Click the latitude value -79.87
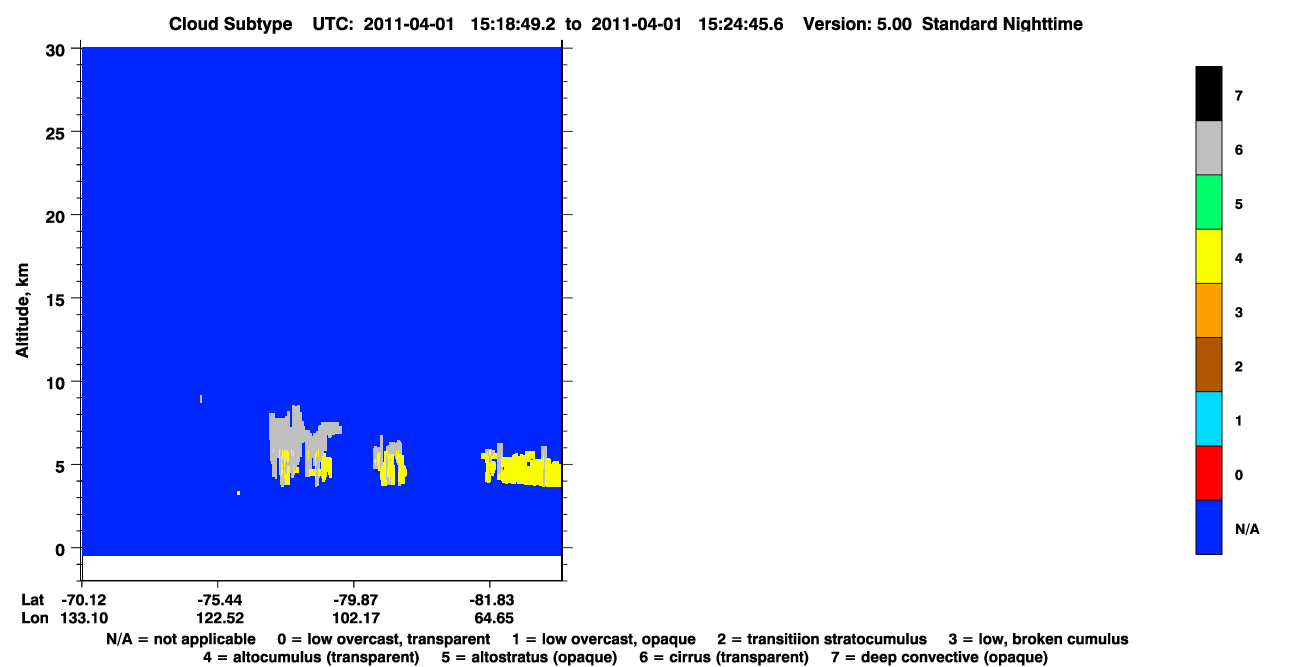1300x667 pixels. point(354,600)
